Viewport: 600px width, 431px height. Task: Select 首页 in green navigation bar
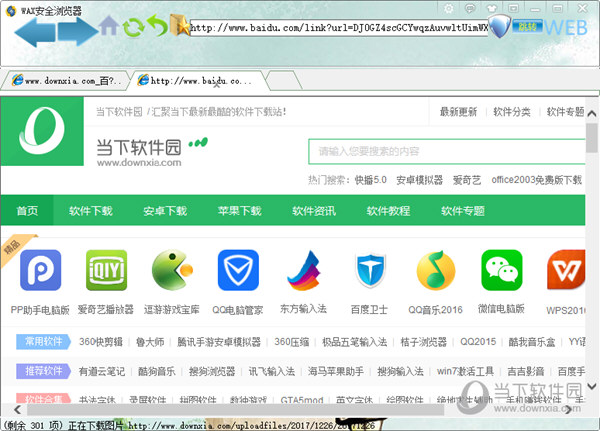pyautogui.click(x=27, y=210)
